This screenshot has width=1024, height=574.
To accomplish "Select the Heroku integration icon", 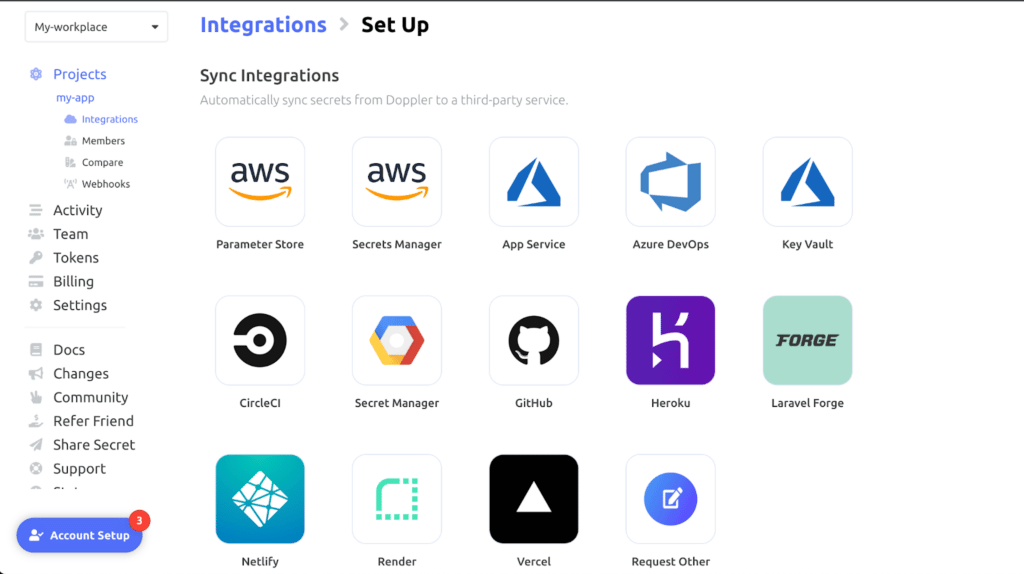I will coord(670,340).
